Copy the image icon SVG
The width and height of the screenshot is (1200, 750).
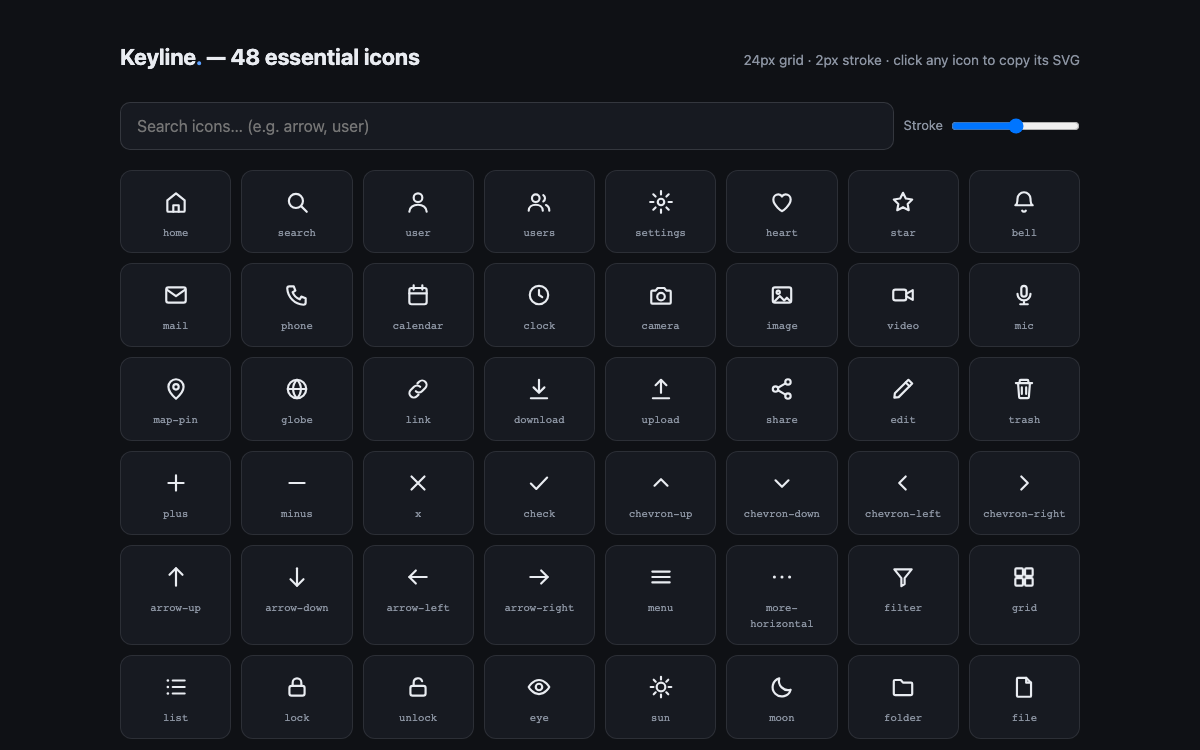coord(782,305)
